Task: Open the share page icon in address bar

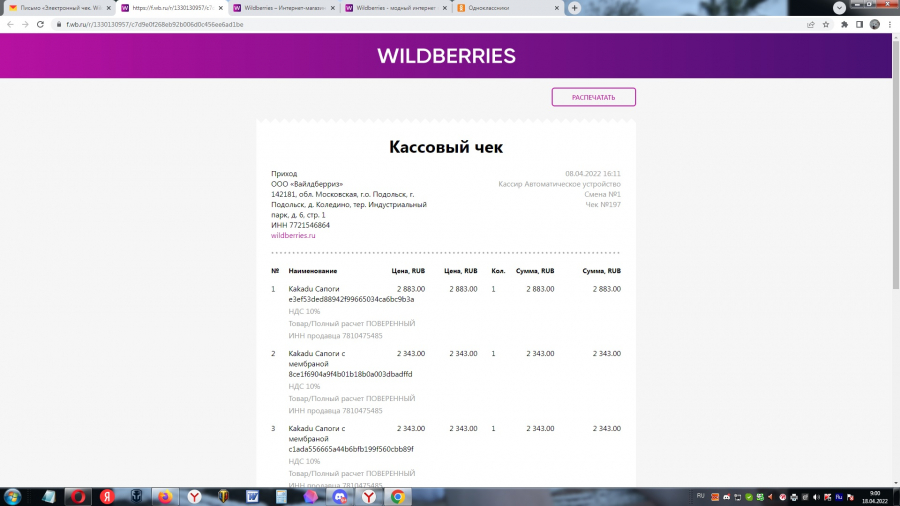Action: (x=810, y=25)
